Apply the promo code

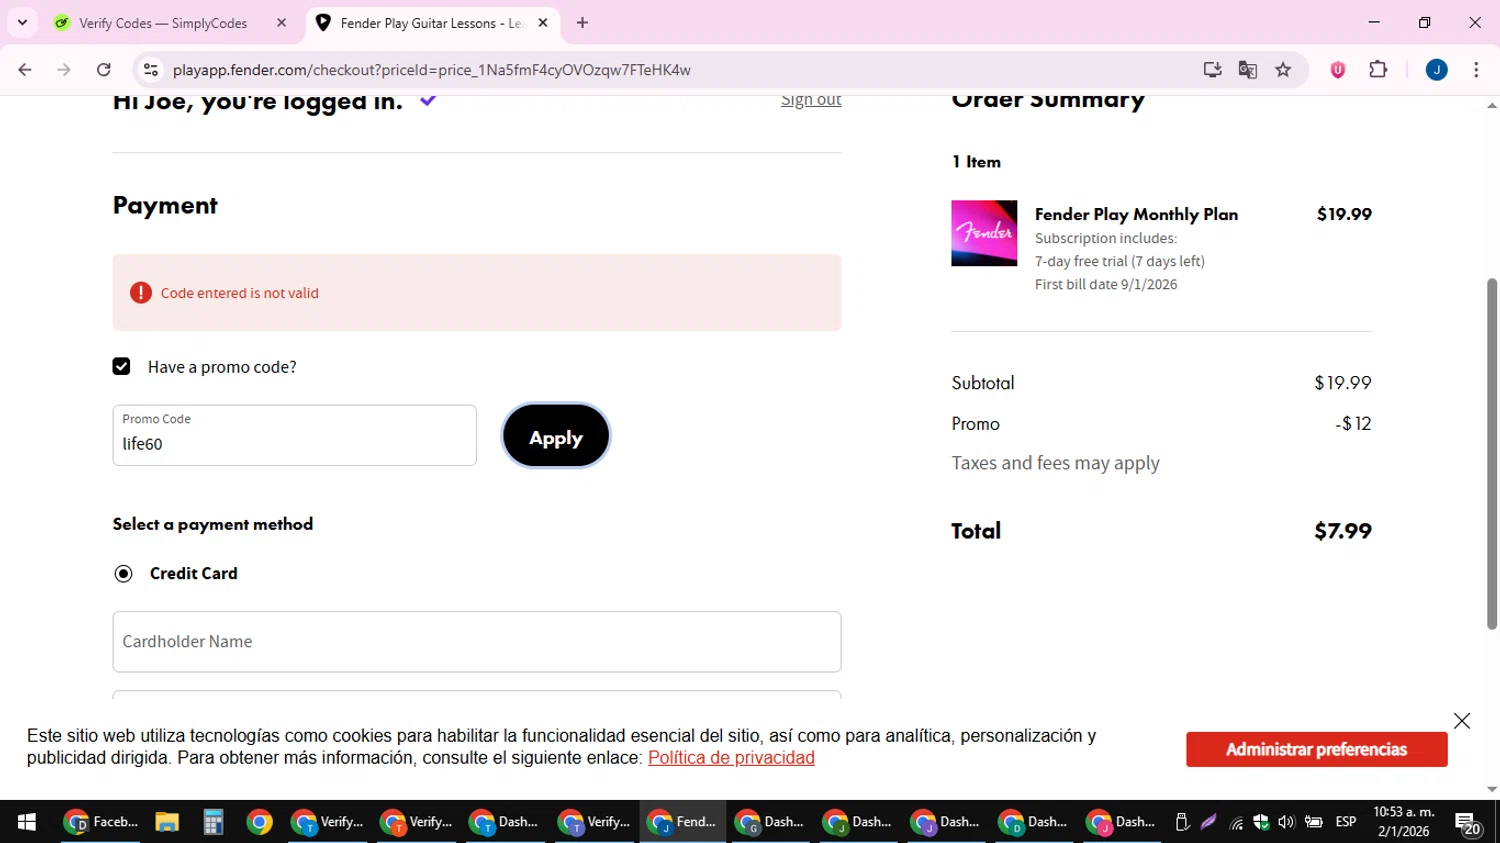coord(556,436)
